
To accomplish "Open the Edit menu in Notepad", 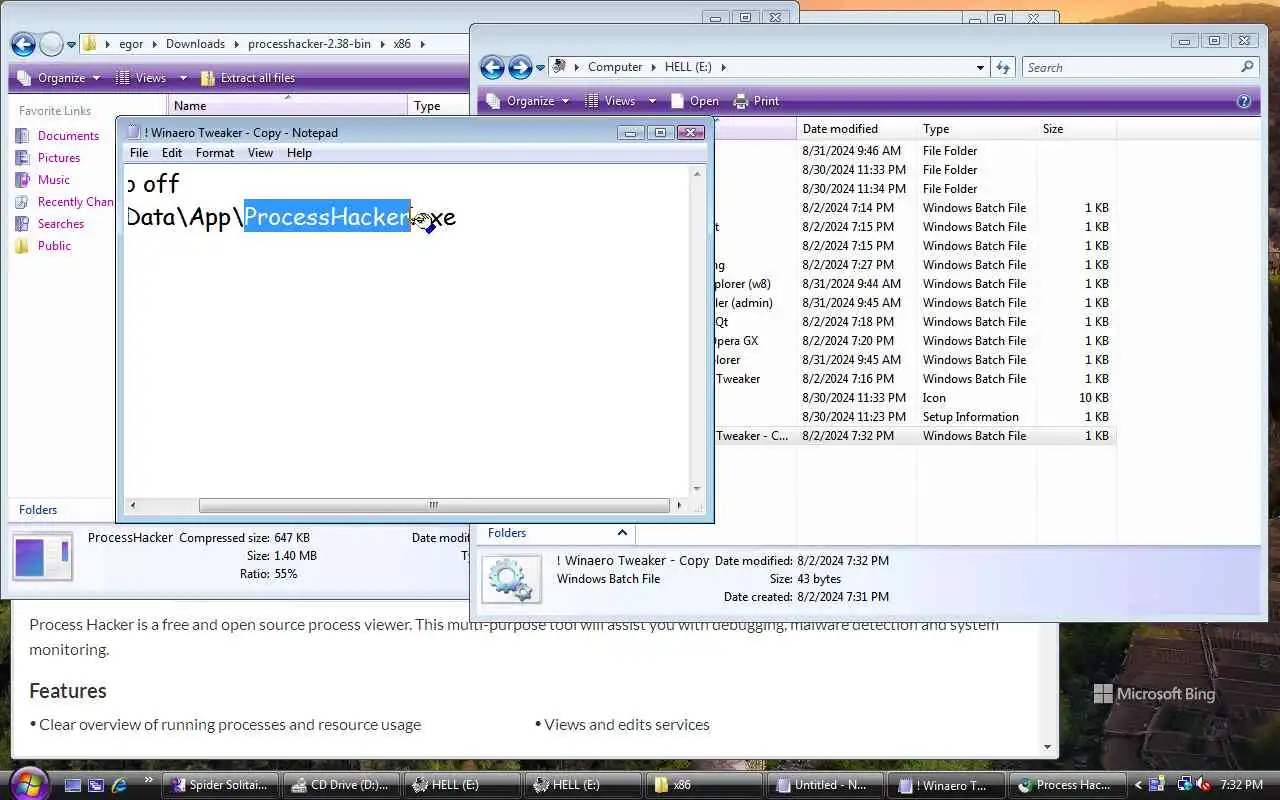I will coord(172,153).
